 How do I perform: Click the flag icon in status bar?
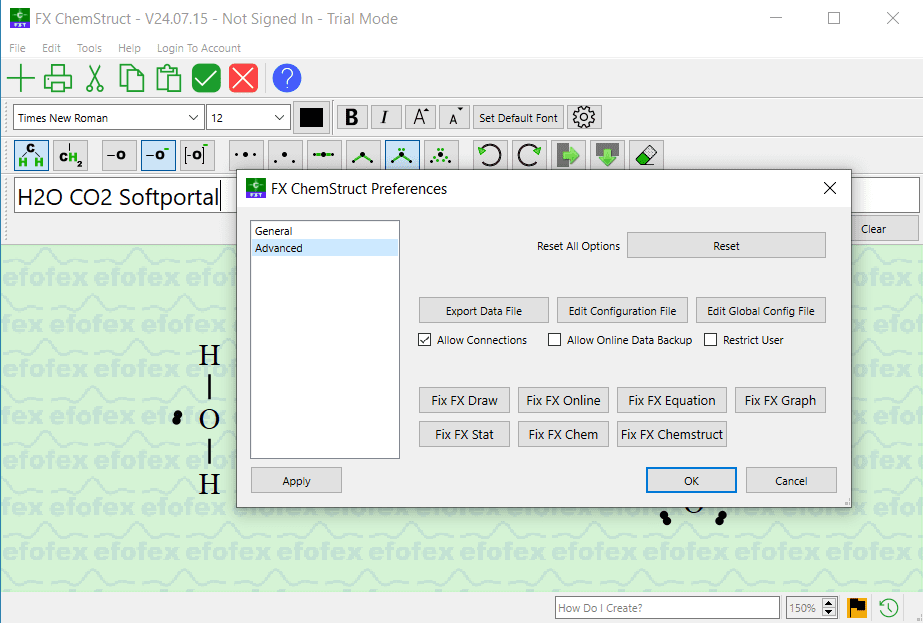(x=857, y=607)
